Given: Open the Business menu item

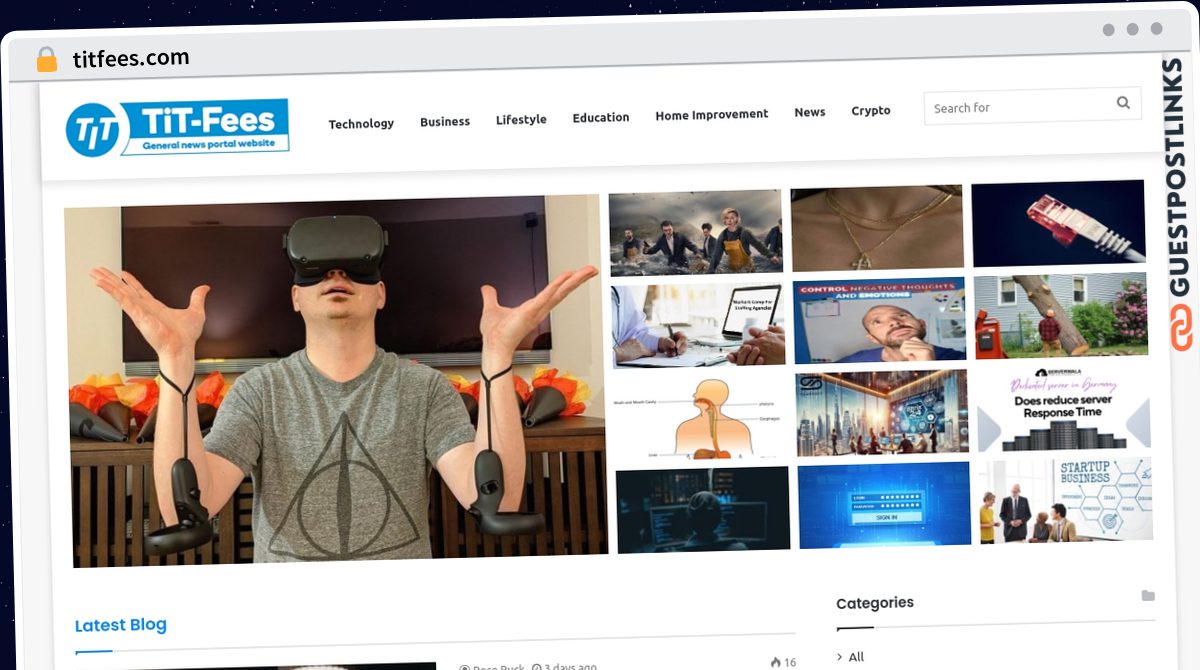Looking at the screenshot, I should pyautogui.click(x=445, y=122).
